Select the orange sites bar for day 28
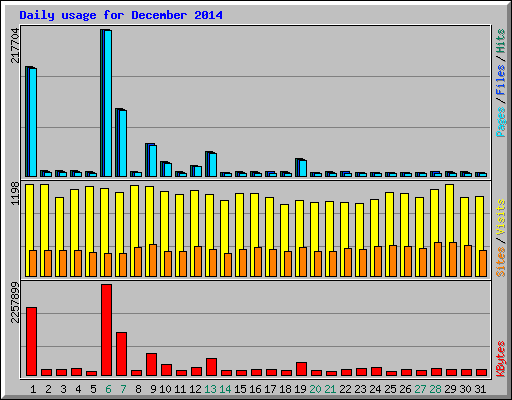512x400 pixels. pyautogui.click(x=438, y=259)
